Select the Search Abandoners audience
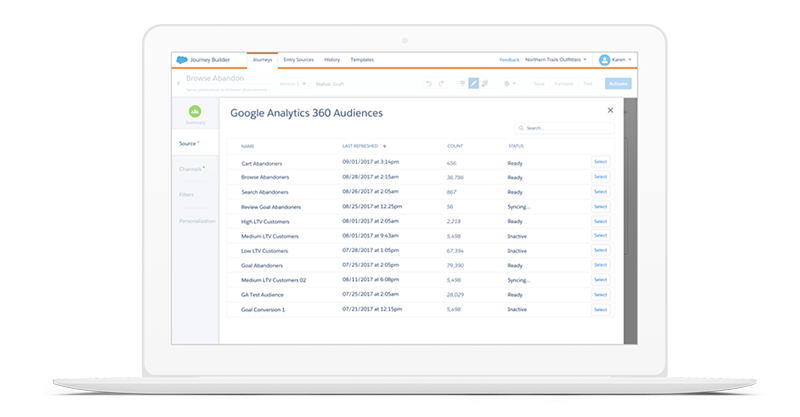This screenshot has height=417, width=800. tap(601, 191)
